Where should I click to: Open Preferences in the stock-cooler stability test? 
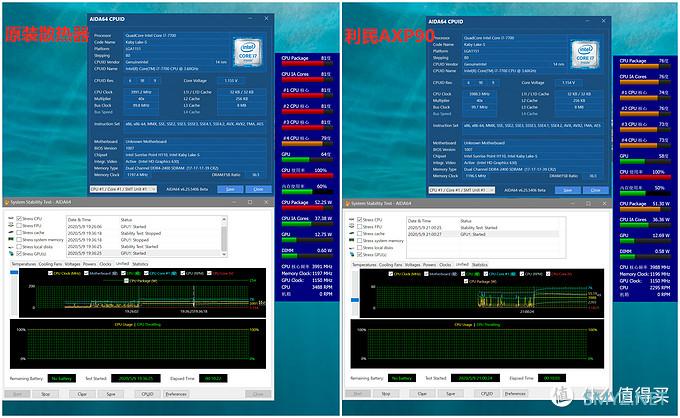(x=176, y=394)
